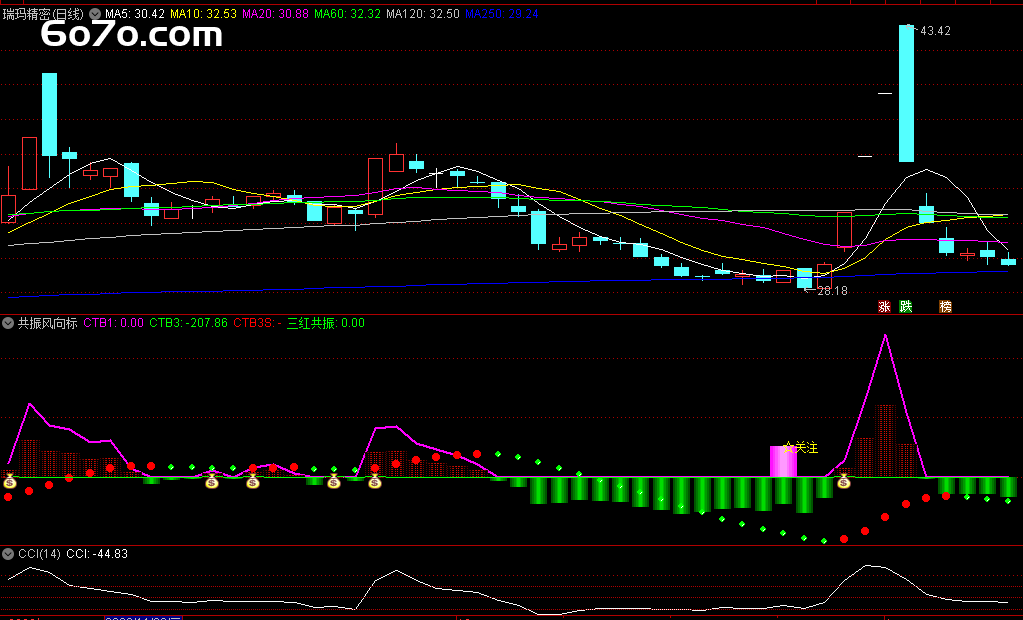
Task: Click the yellow ☆关注 signal label
Action: click(801, 448)
